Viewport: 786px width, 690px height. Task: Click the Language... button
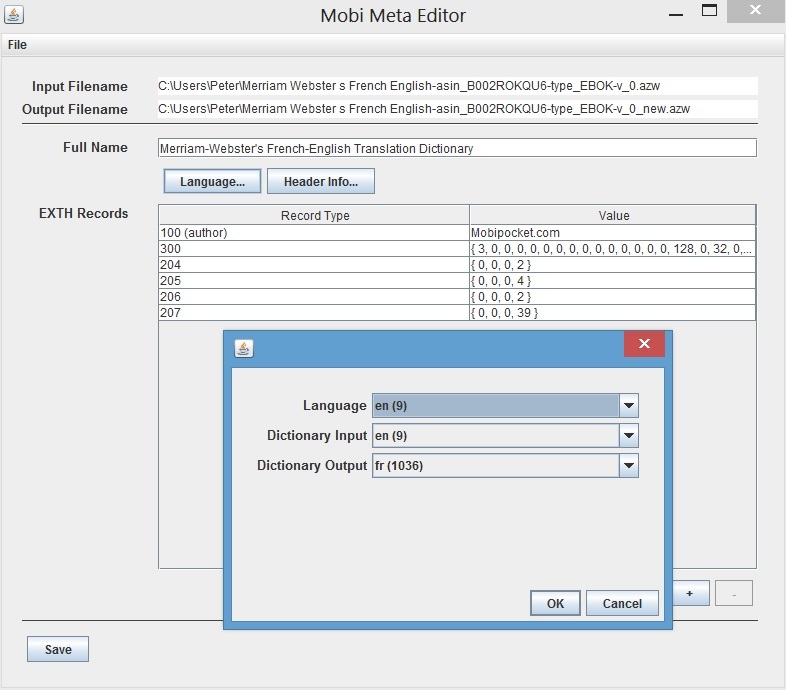[212, 181]
